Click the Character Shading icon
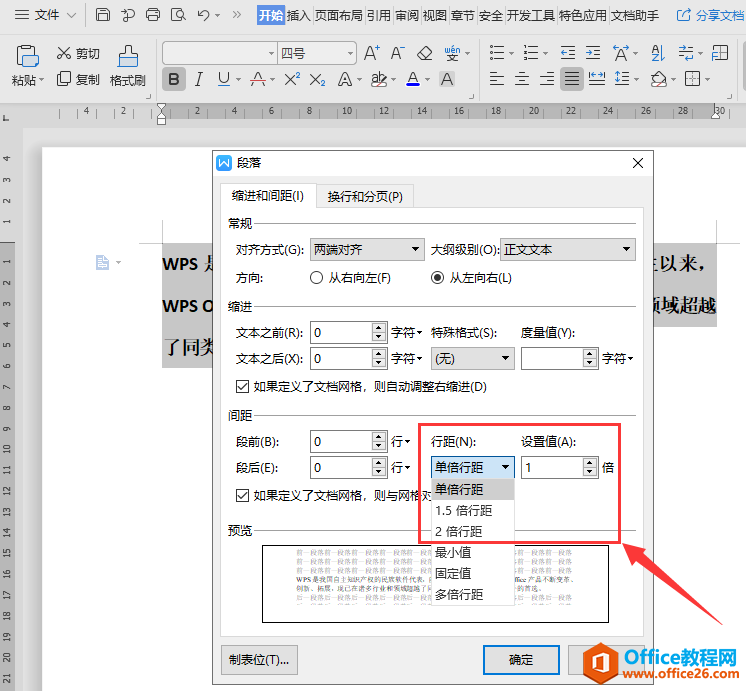746x691 pixels. (447, 79)
